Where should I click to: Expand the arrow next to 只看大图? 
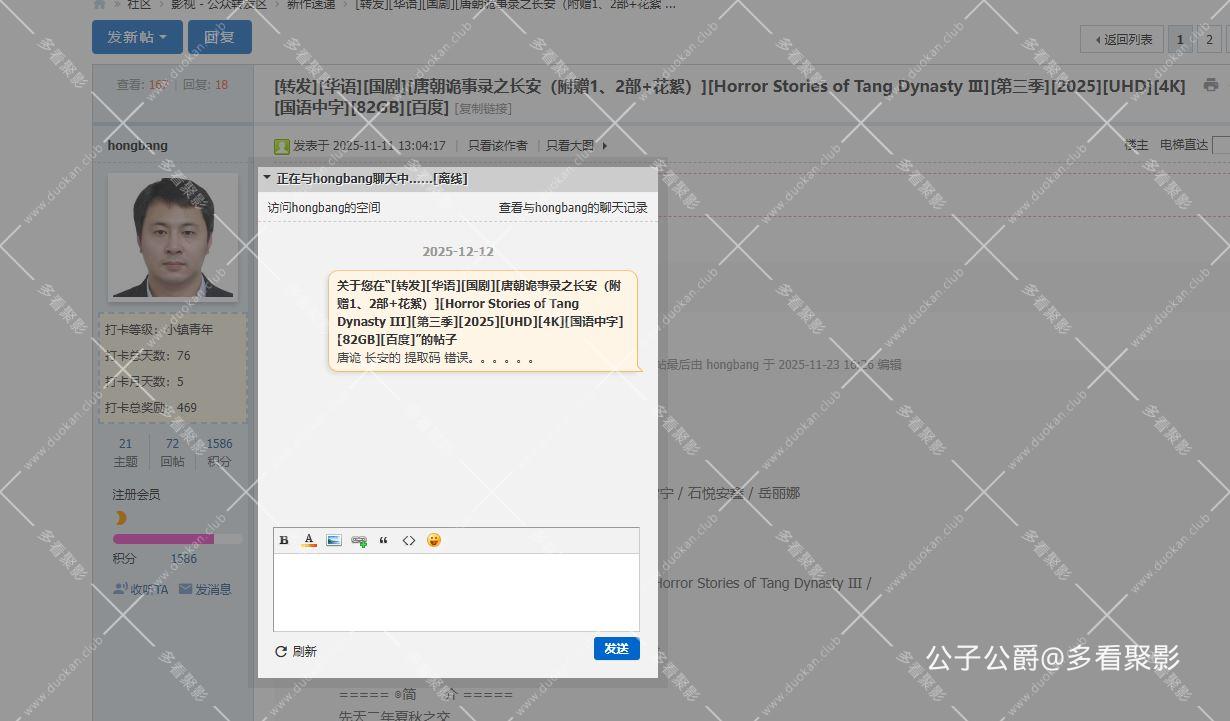click(604, 146)
